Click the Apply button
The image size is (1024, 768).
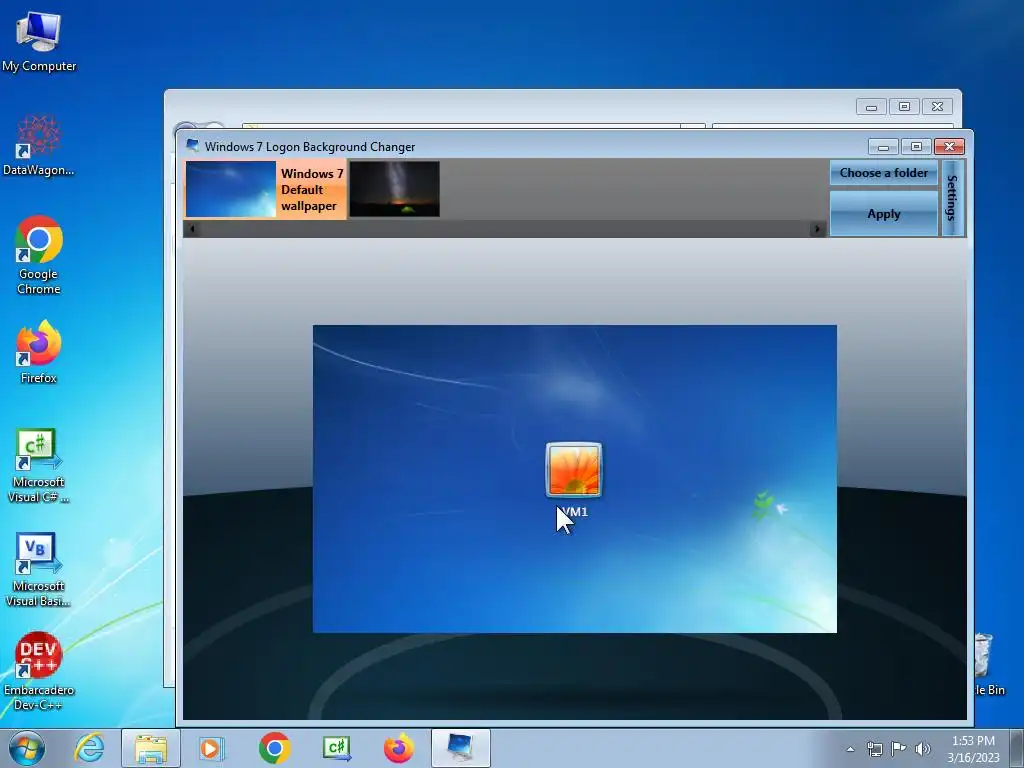[884, 214]
